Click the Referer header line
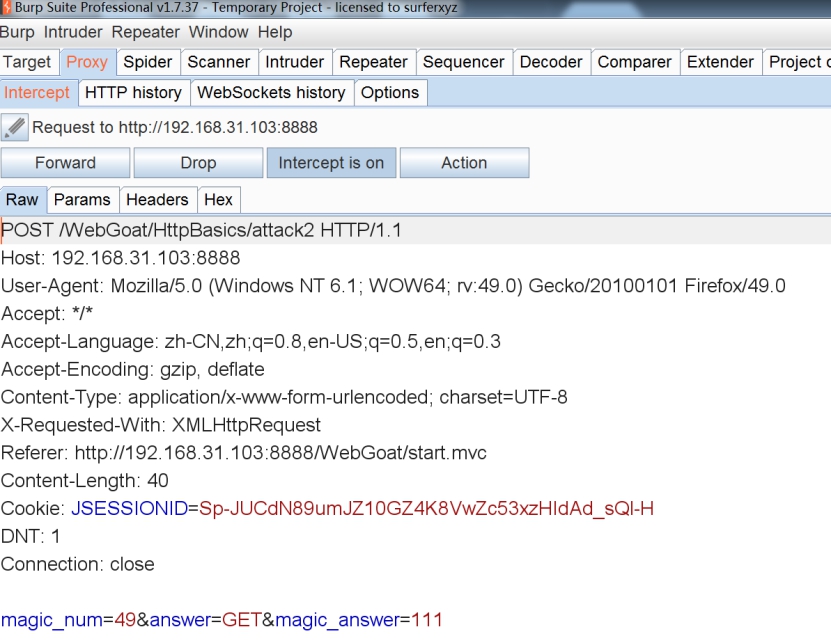This screenshot has height=644, width=831. (x=243, y=453)
